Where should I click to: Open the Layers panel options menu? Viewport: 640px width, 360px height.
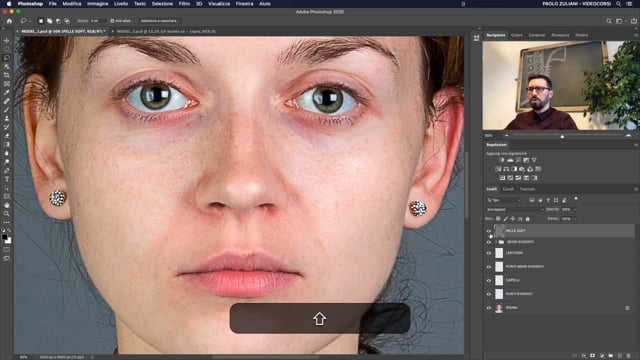click(636, 189)
